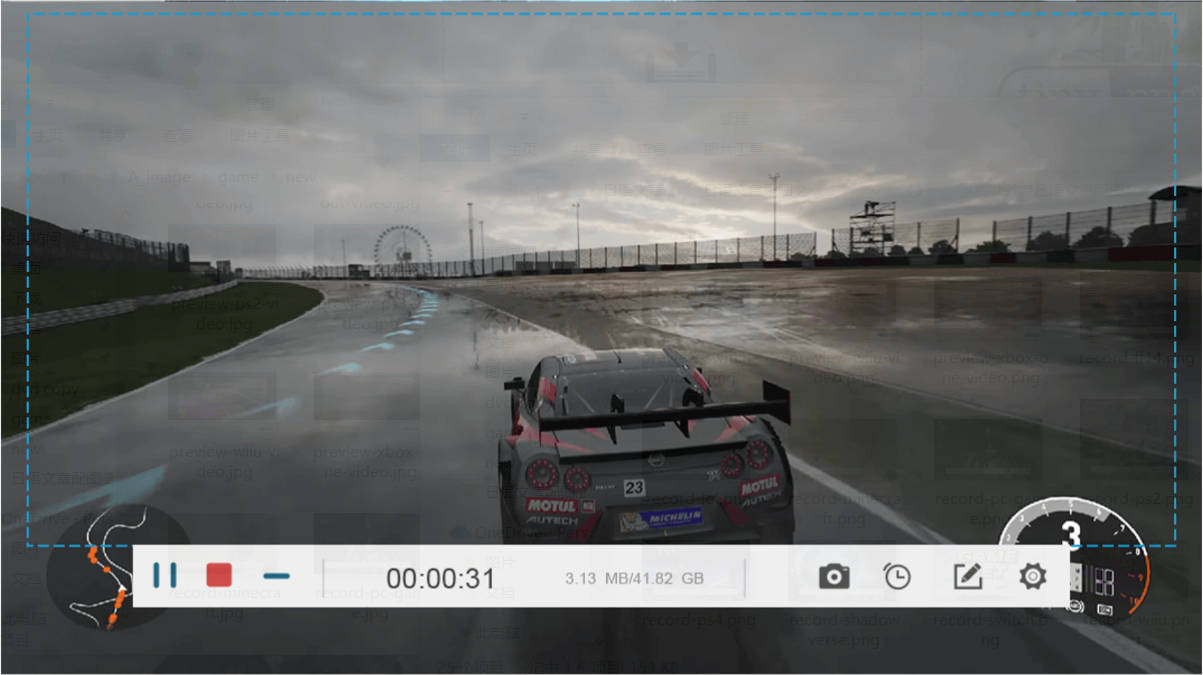Click the 00:00:31 elapsed time readout
Screen dimensions: 1203x675
441,578
